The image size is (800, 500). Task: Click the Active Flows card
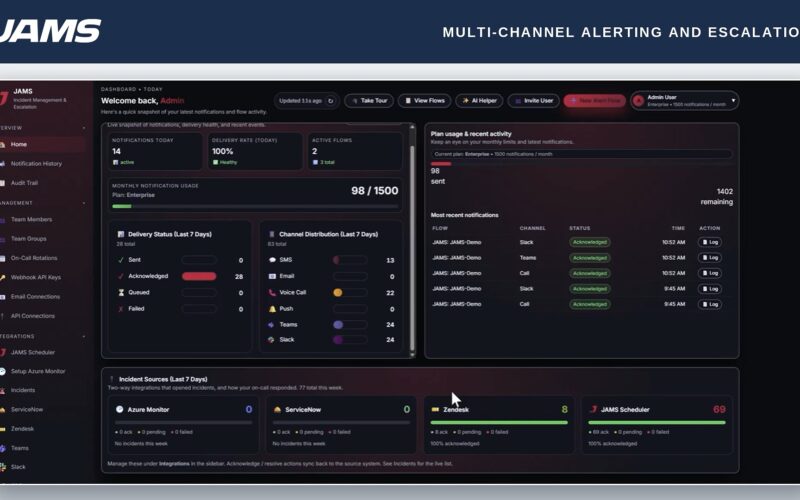pos(355,151)
